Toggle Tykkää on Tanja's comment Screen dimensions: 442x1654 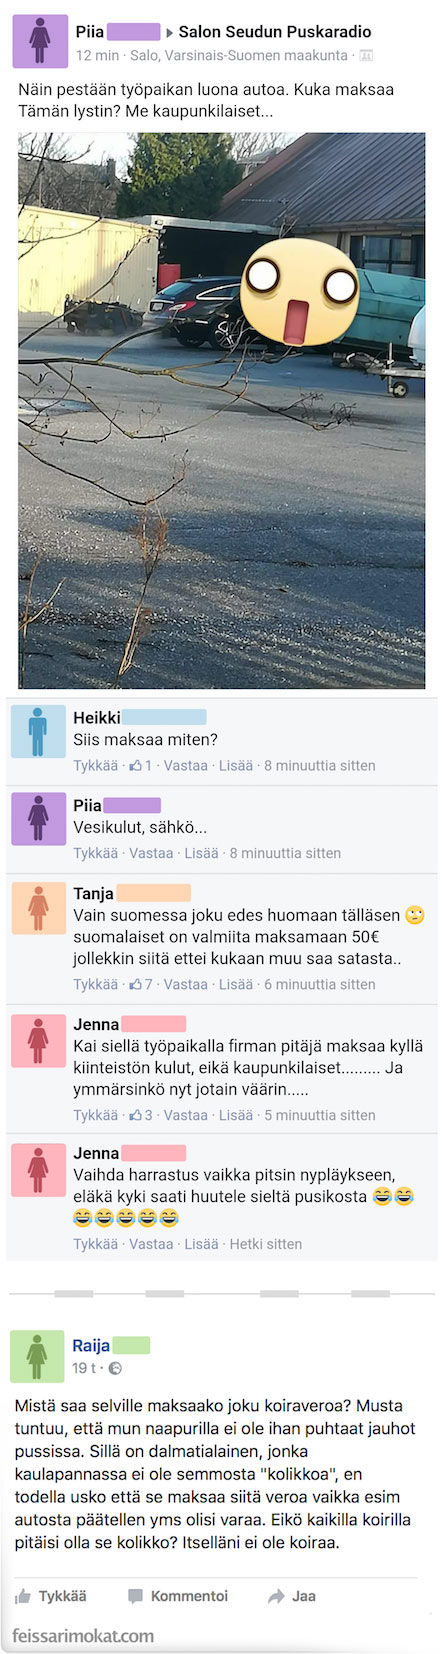(95, 984)
